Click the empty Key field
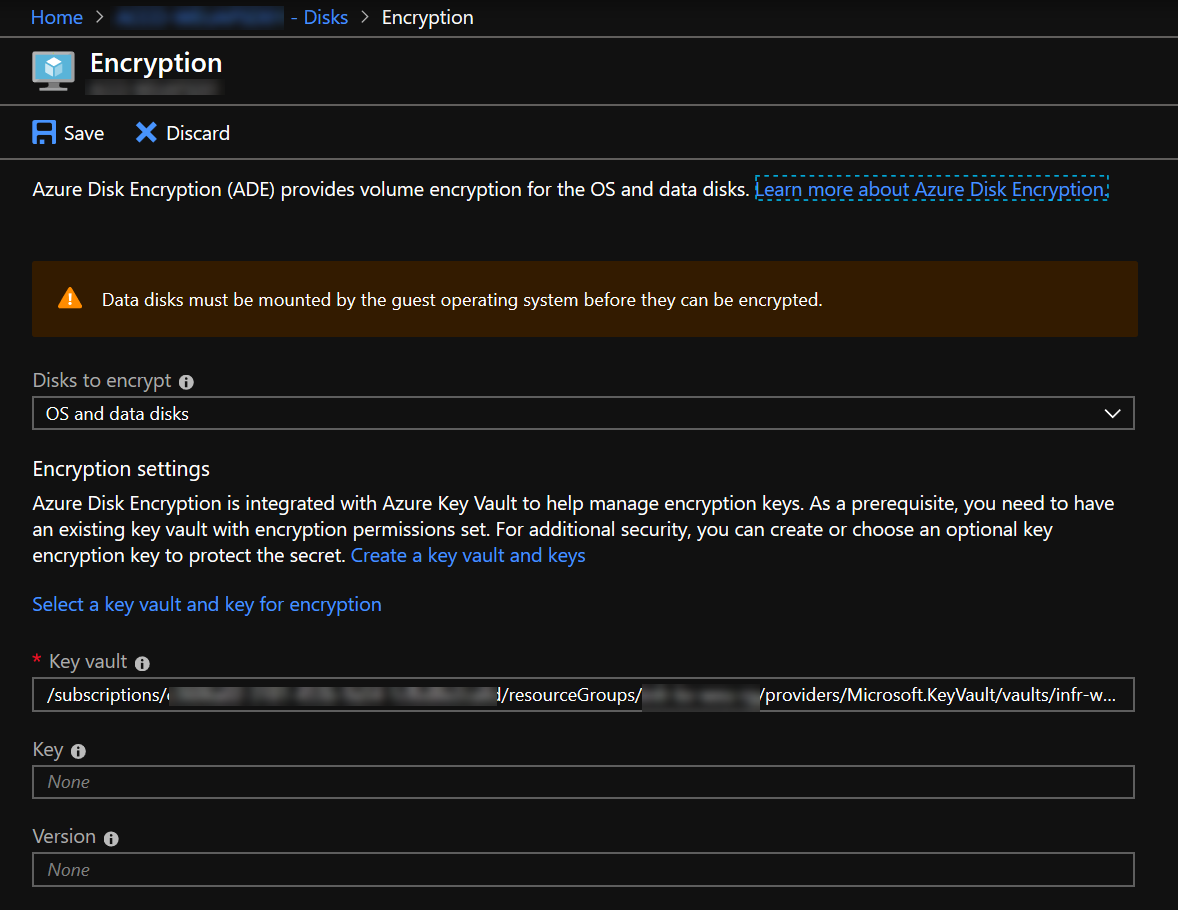Image resolution: width=1178 pixels, height=910 pixels. point(583,781)
